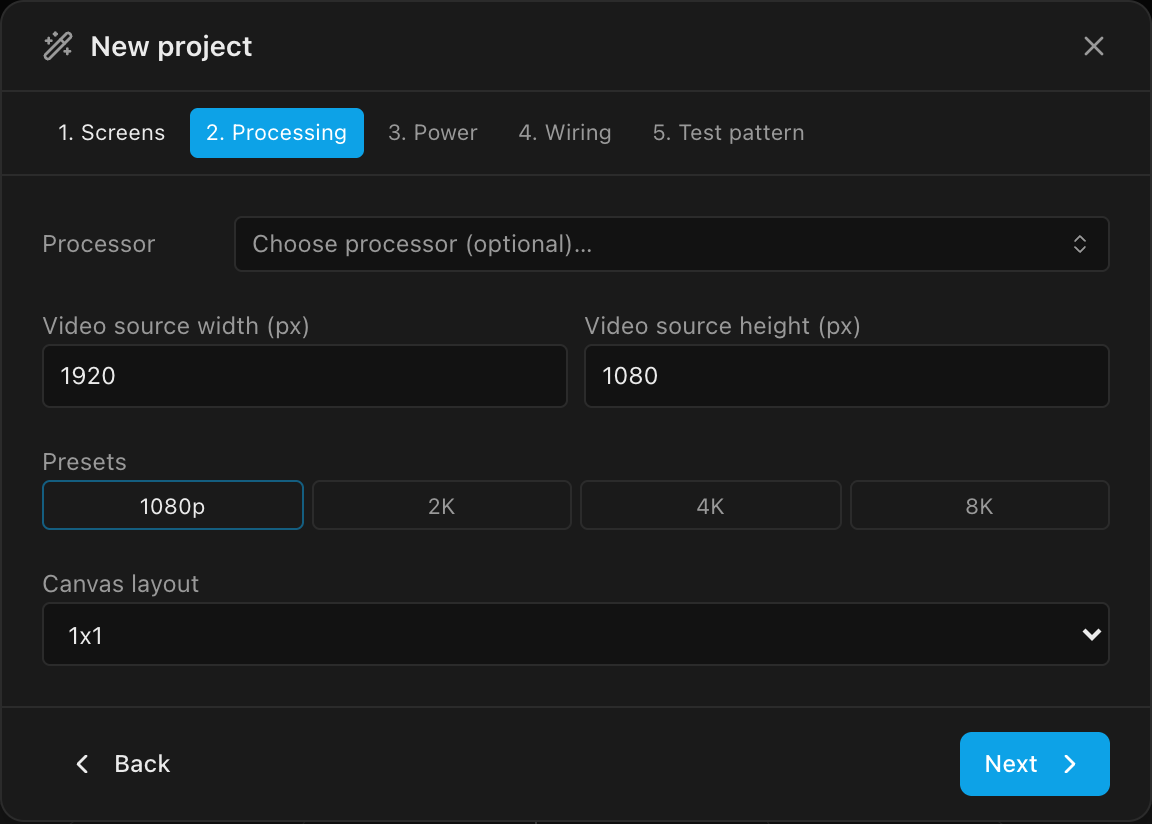Select the 2. Processing tab
The width and height of the screenshot is (1152, 824).
[277, 133]
